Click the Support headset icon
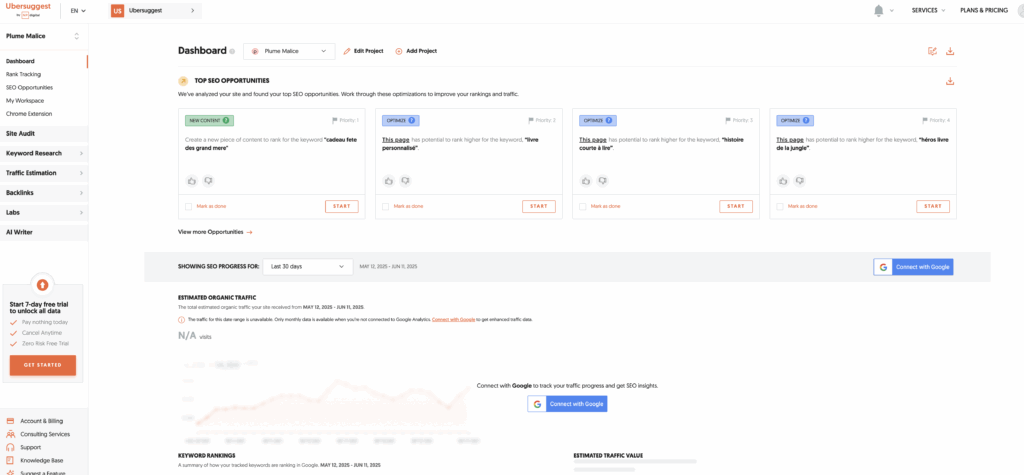The image size is (1024, 475). tap(10, 448)
